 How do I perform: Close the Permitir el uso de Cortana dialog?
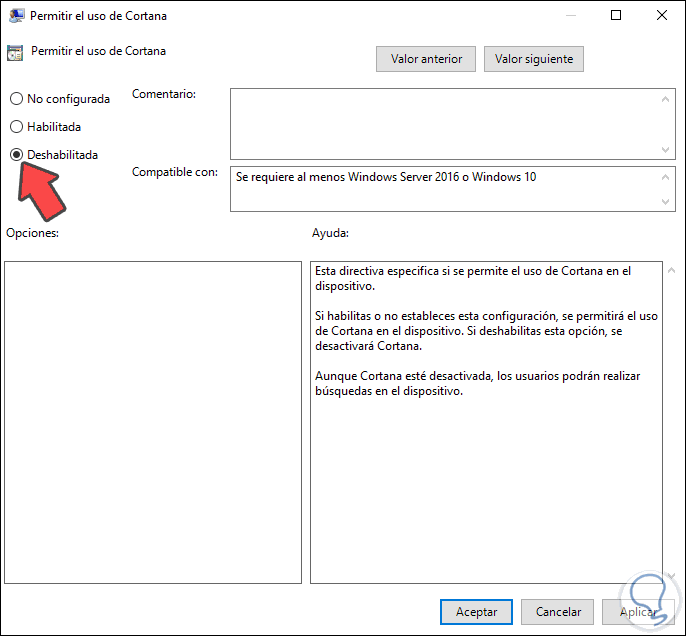[662, 15]
